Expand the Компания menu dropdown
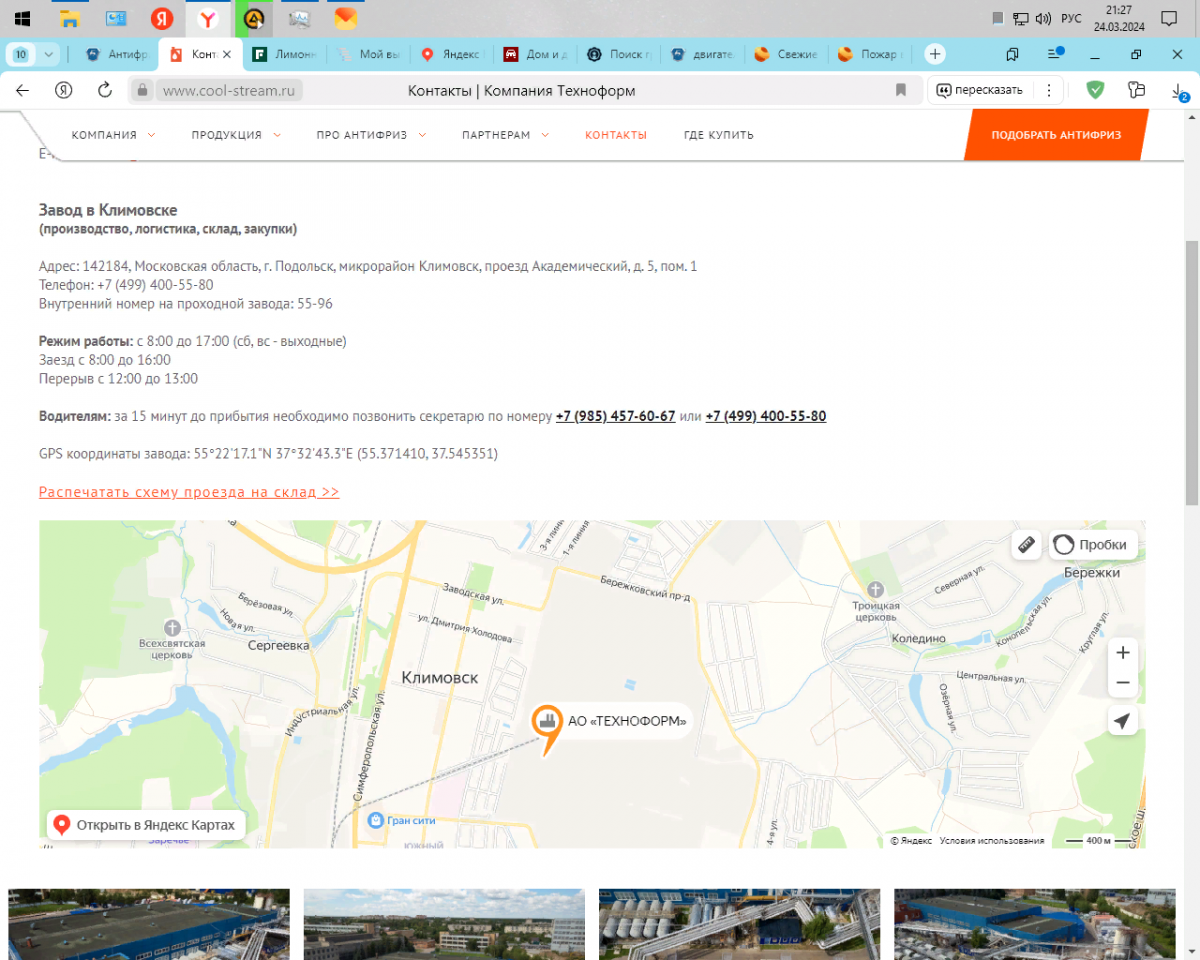Image resolution: width=1200 pixels, height=960 pixels. coord(113,135)
